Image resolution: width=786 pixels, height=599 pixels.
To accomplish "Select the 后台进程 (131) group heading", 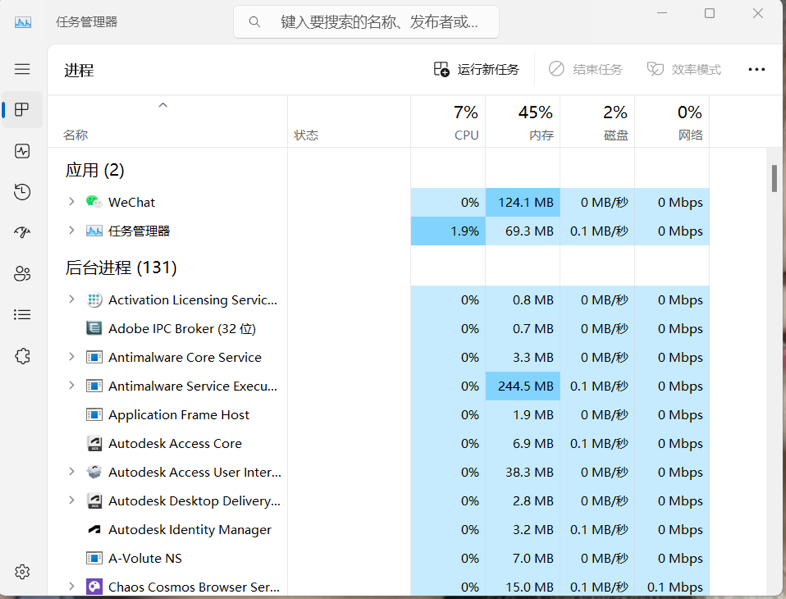I will click(x=121, y=267).
